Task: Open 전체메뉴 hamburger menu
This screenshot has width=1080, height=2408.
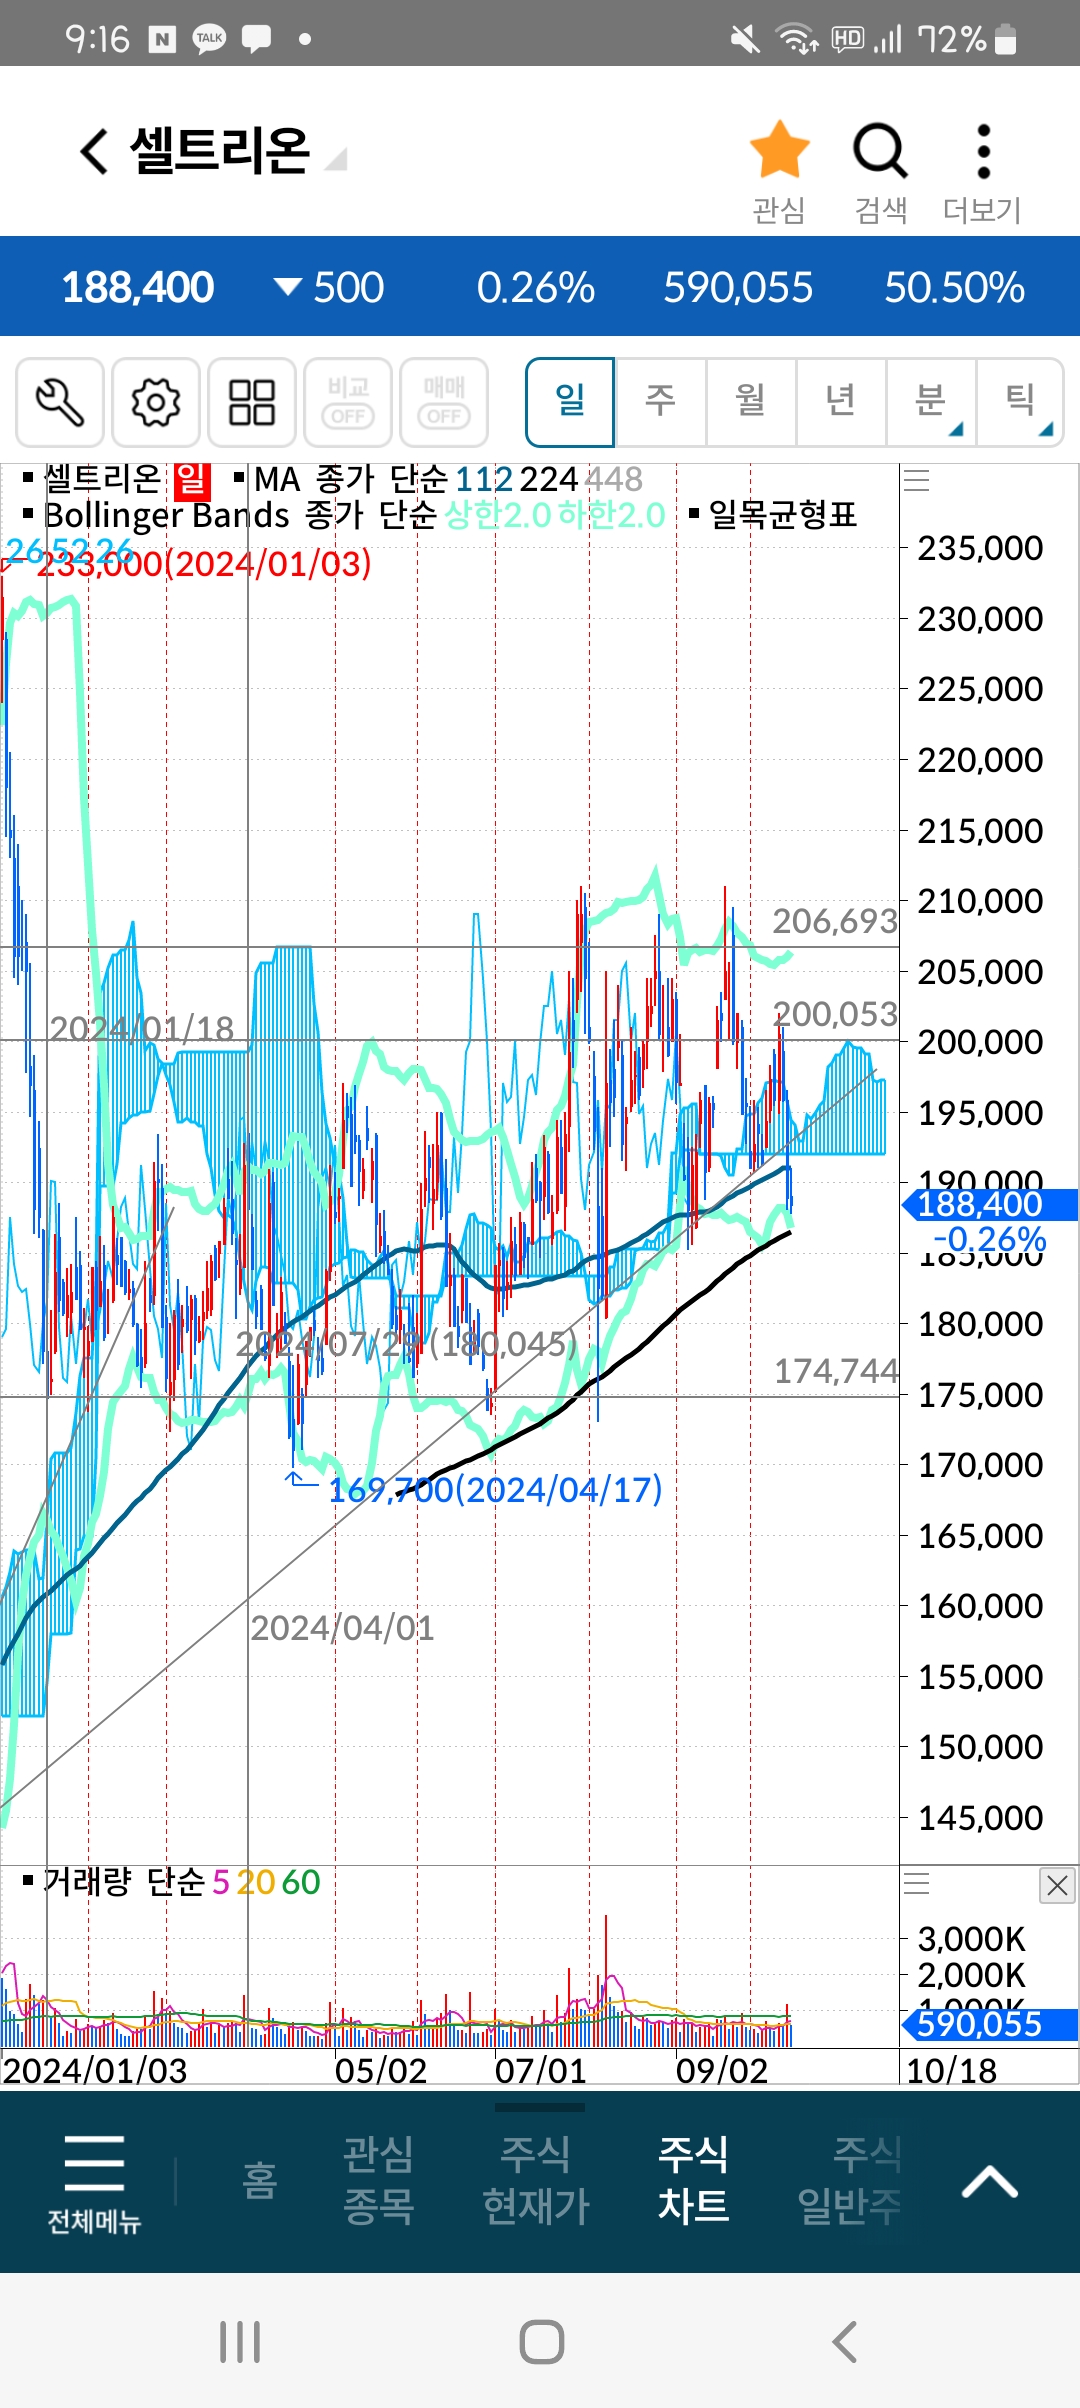Action: point(94,2184)
